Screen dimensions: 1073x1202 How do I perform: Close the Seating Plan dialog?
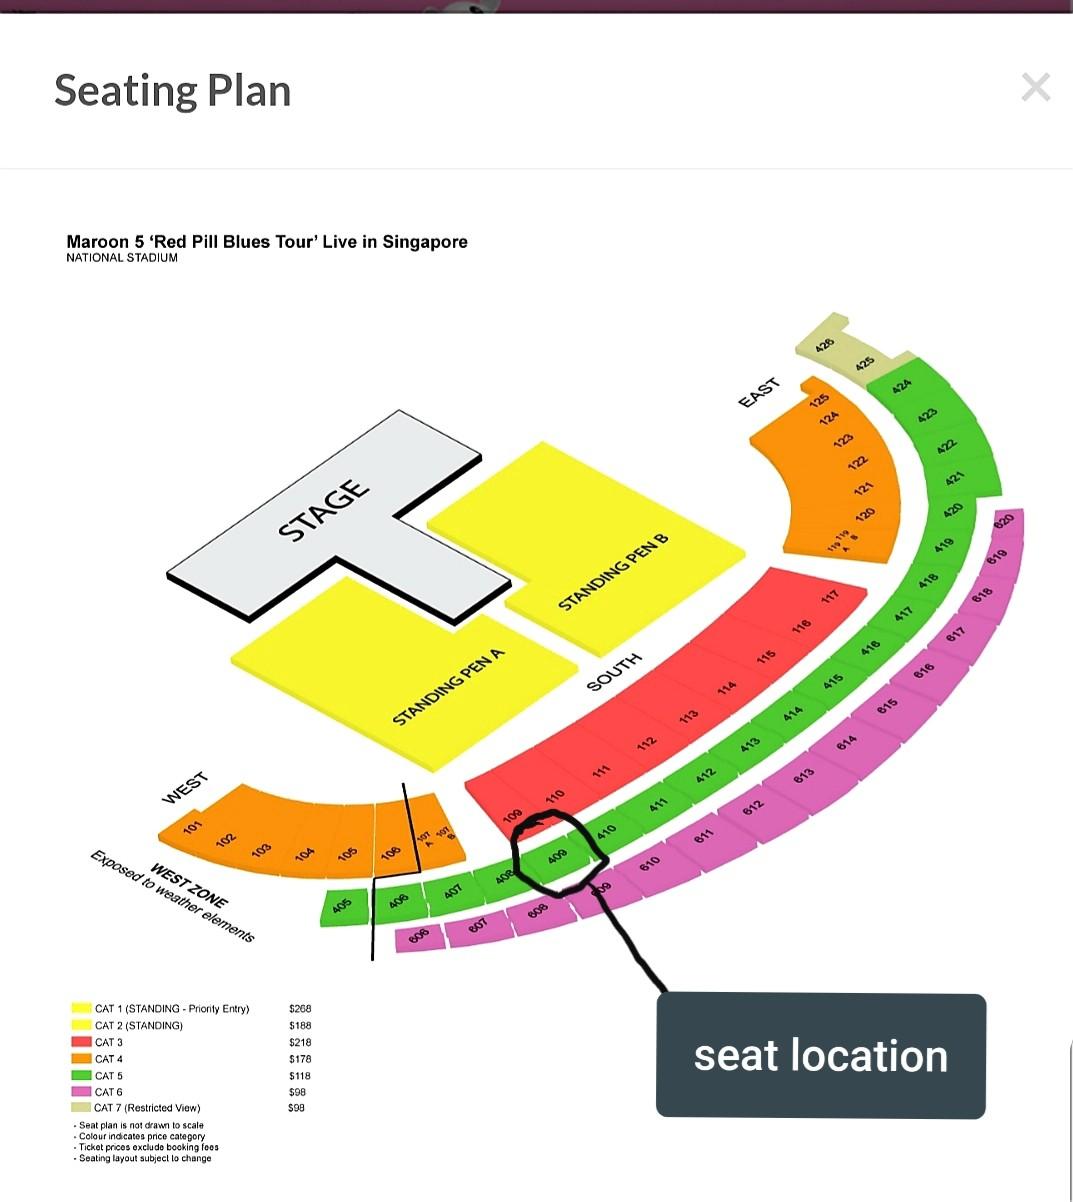point(1035,88)
